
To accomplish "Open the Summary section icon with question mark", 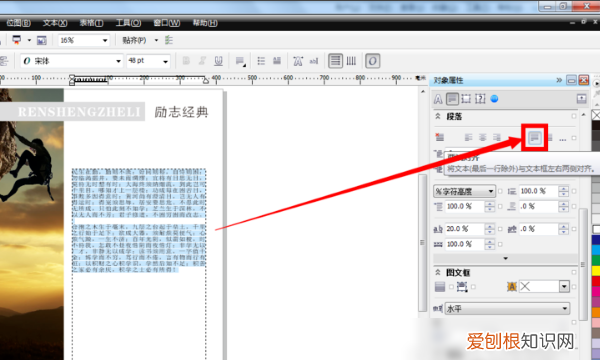I will point(480,99).
